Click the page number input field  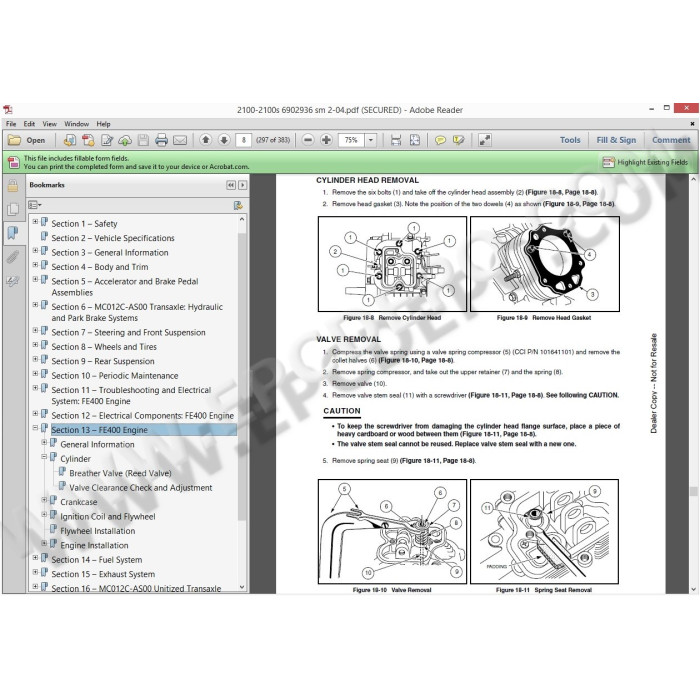pos(243,140)
